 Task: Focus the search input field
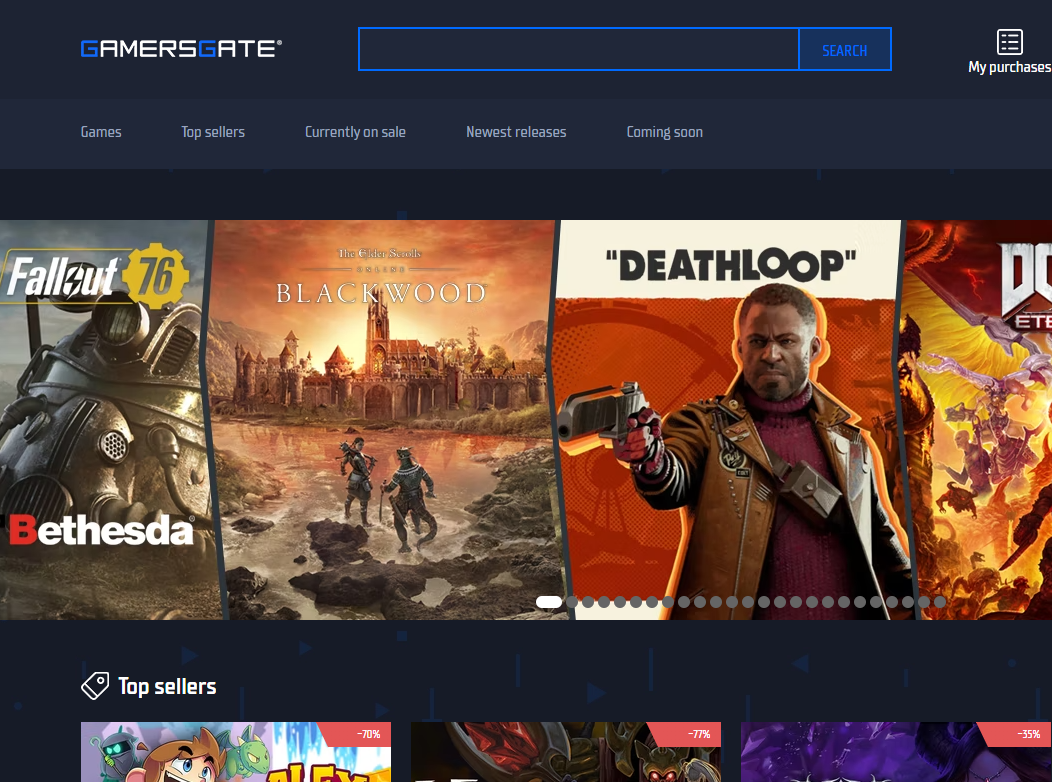click(x=578, y=50)
